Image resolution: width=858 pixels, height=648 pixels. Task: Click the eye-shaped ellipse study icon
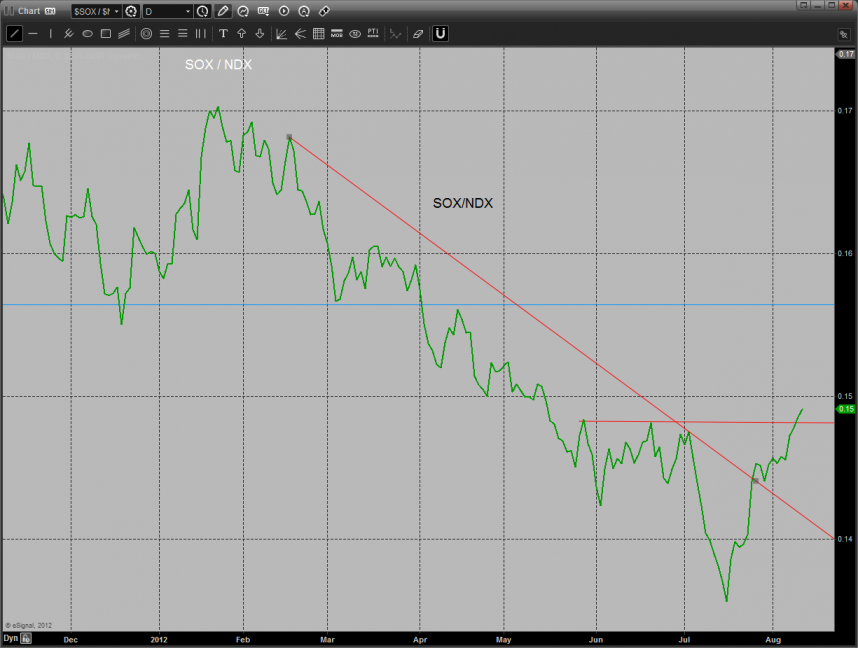(x=355, y=34)
